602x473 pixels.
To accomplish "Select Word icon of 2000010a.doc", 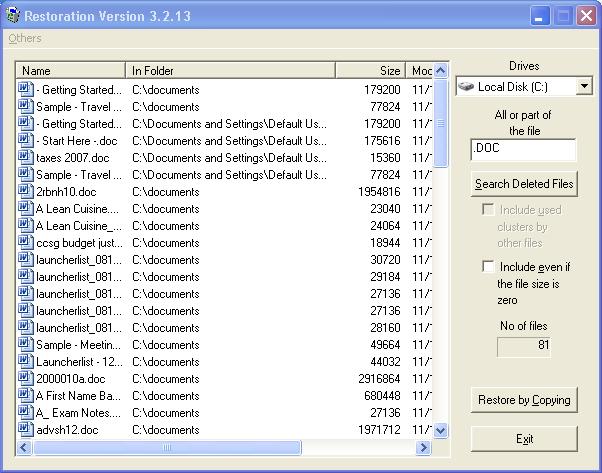I will (x=26, y=379).
